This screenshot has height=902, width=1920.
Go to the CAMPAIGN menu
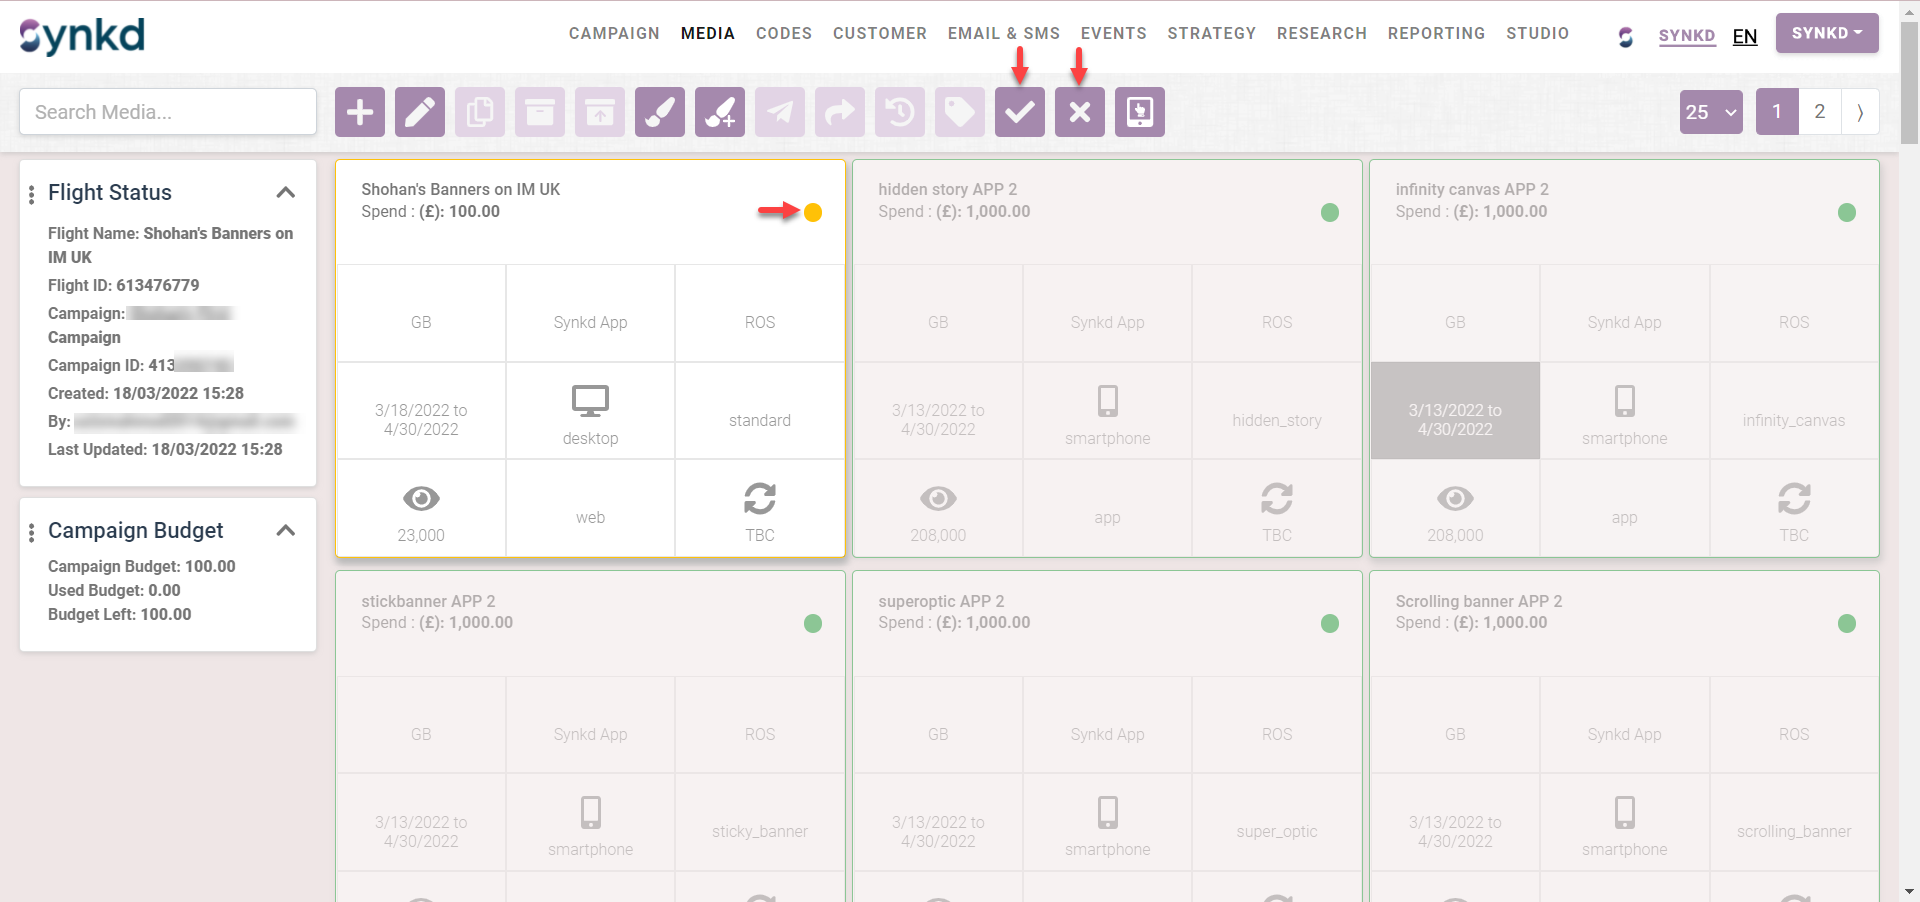tap(614, 34)
